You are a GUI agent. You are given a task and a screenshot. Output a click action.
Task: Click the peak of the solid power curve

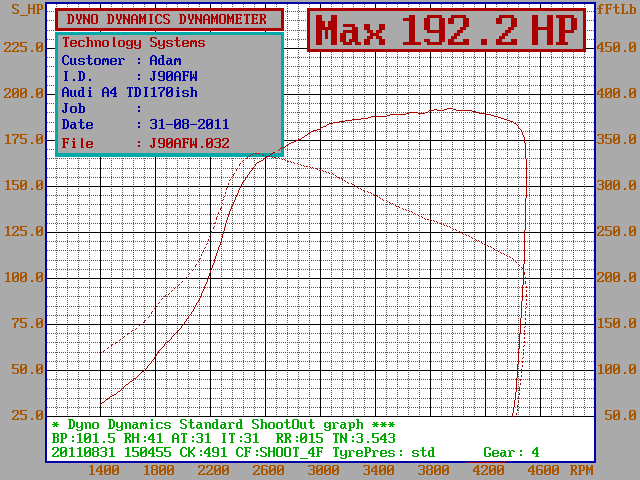tap(449, 109)
